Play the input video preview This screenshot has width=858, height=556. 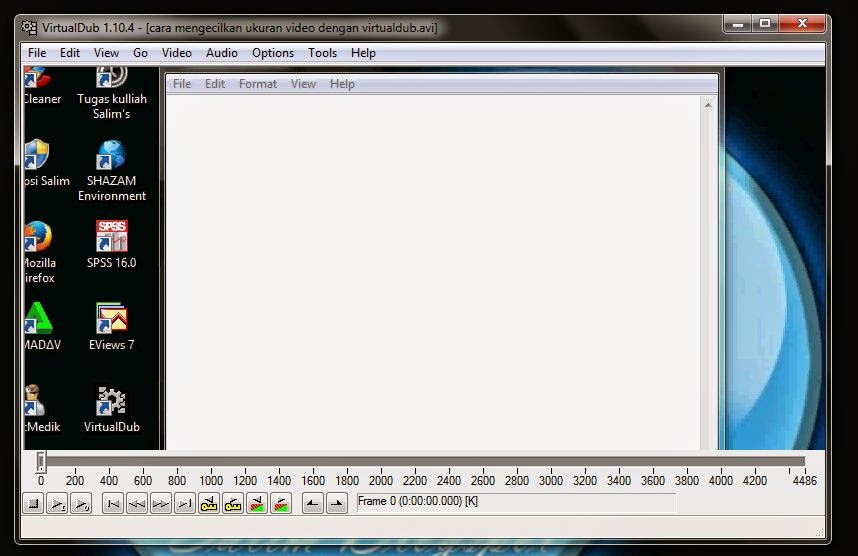click(57, 503)
